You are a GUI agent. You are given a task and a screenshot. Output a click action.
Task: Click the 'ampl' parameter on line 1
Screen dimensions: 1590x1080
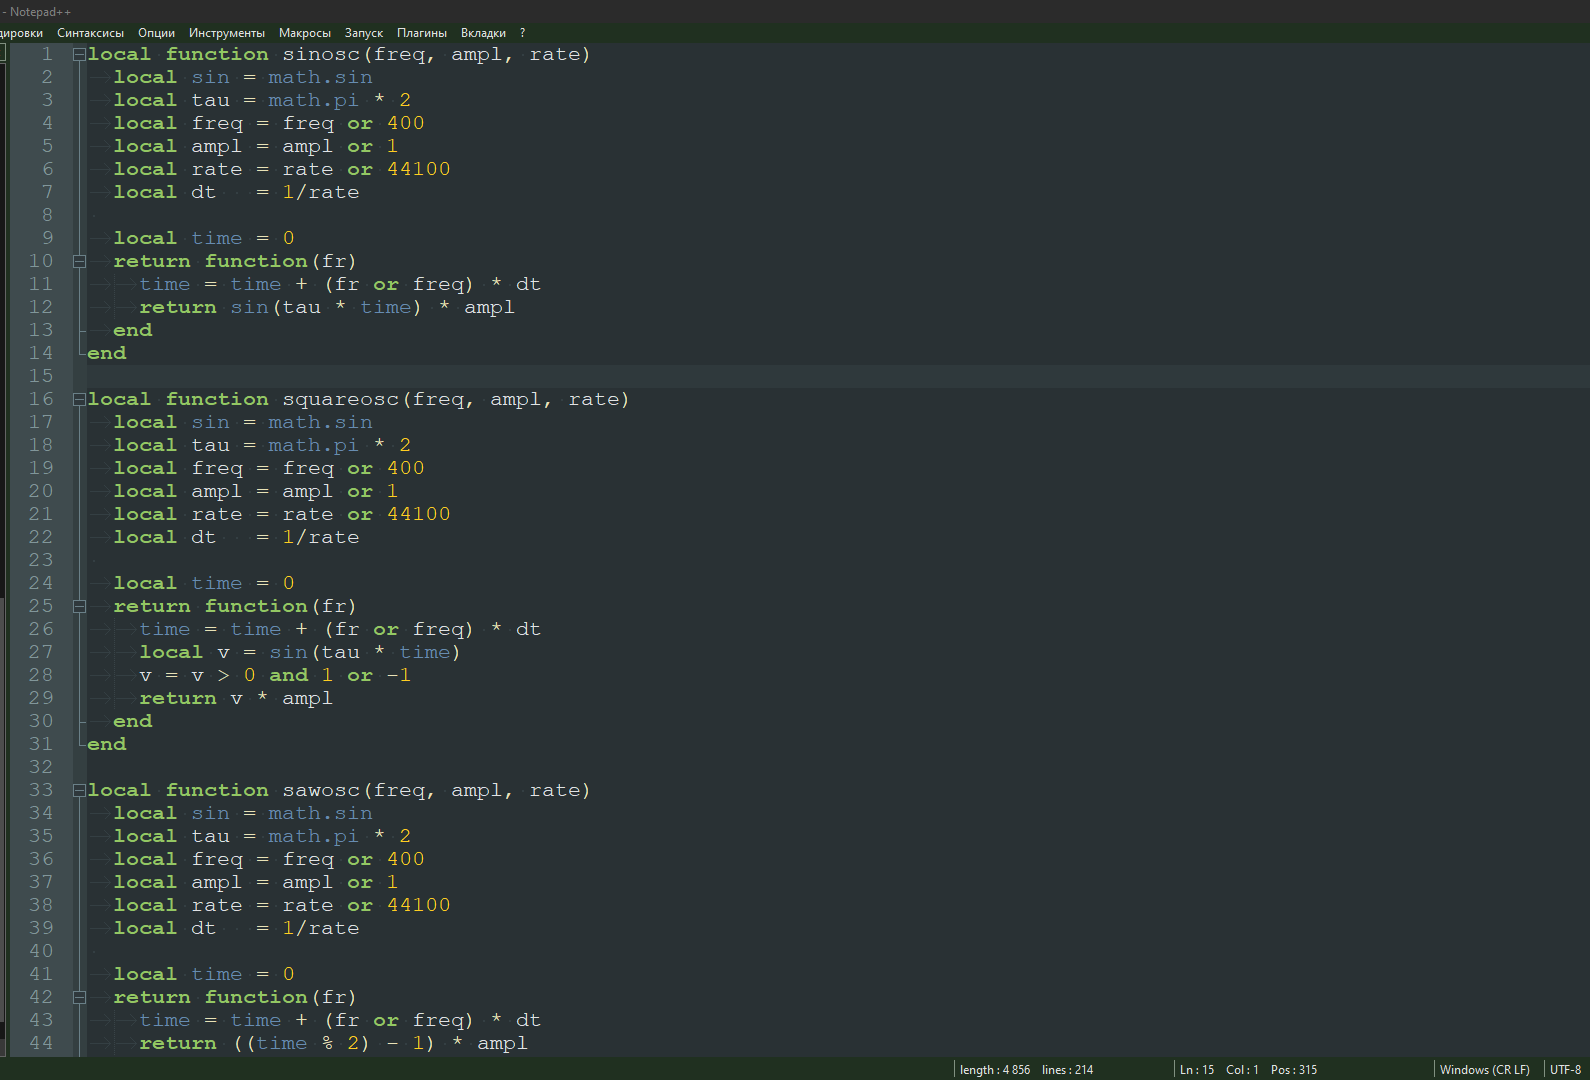point(477,54)
